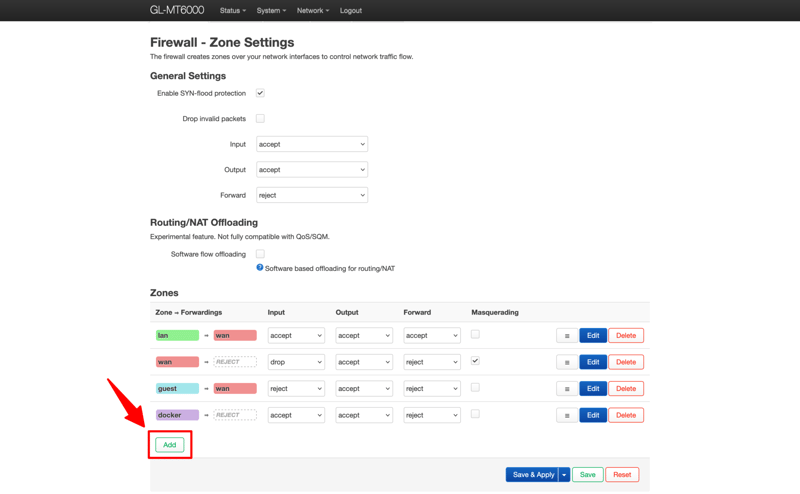Click the drag handle icon for wan zone
800x494 pixels.
tap(566, 362)
